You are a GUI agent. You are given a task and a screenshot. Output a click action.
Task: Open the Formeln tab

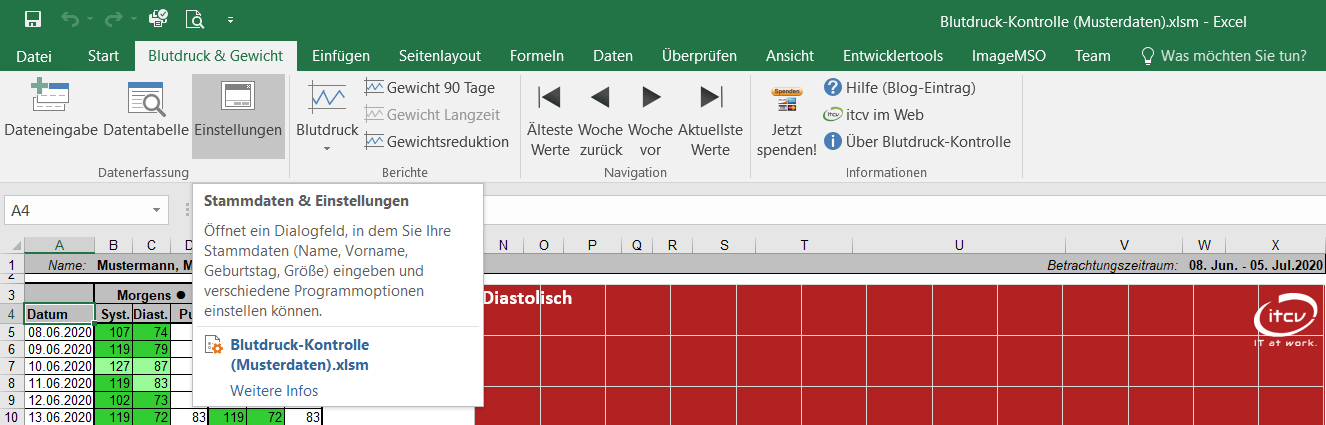[x=537, y=56]
